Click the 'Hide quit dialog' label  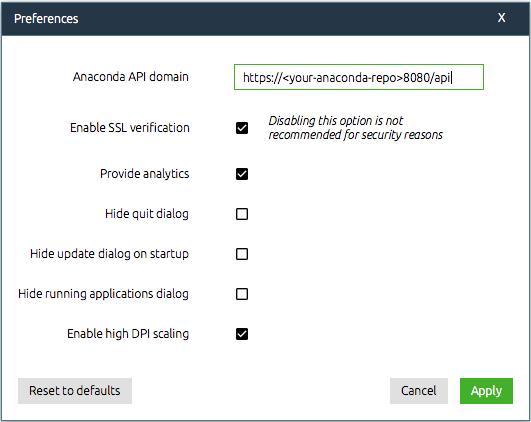point(147,214)
